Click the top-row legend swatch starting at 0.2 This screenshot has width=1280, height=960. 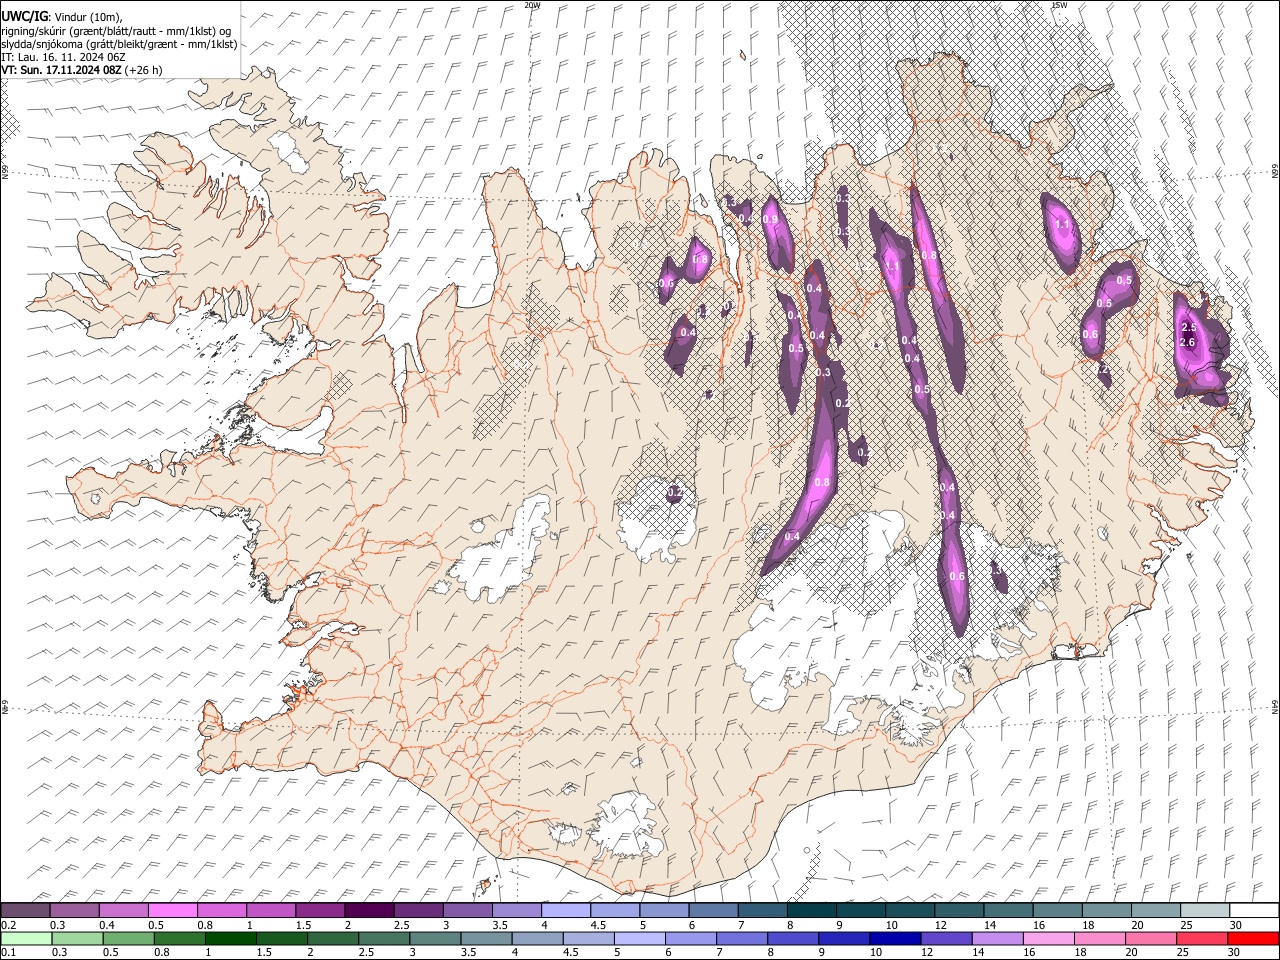pos(25,910)
